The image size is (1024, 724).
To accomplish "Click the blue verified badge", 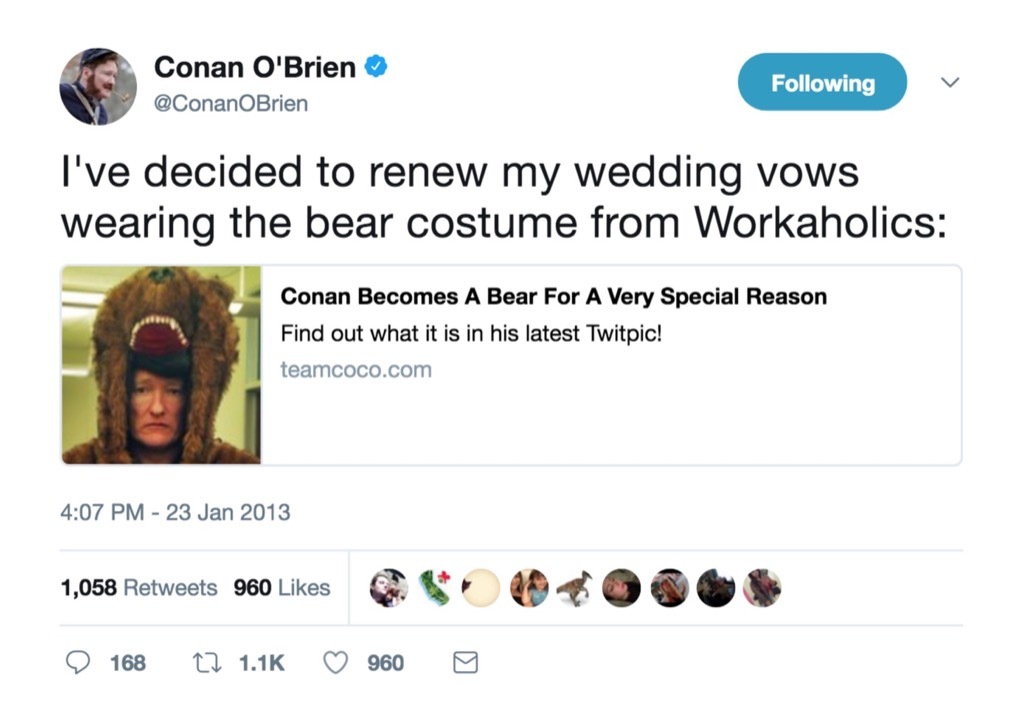I will click(374, 64).
